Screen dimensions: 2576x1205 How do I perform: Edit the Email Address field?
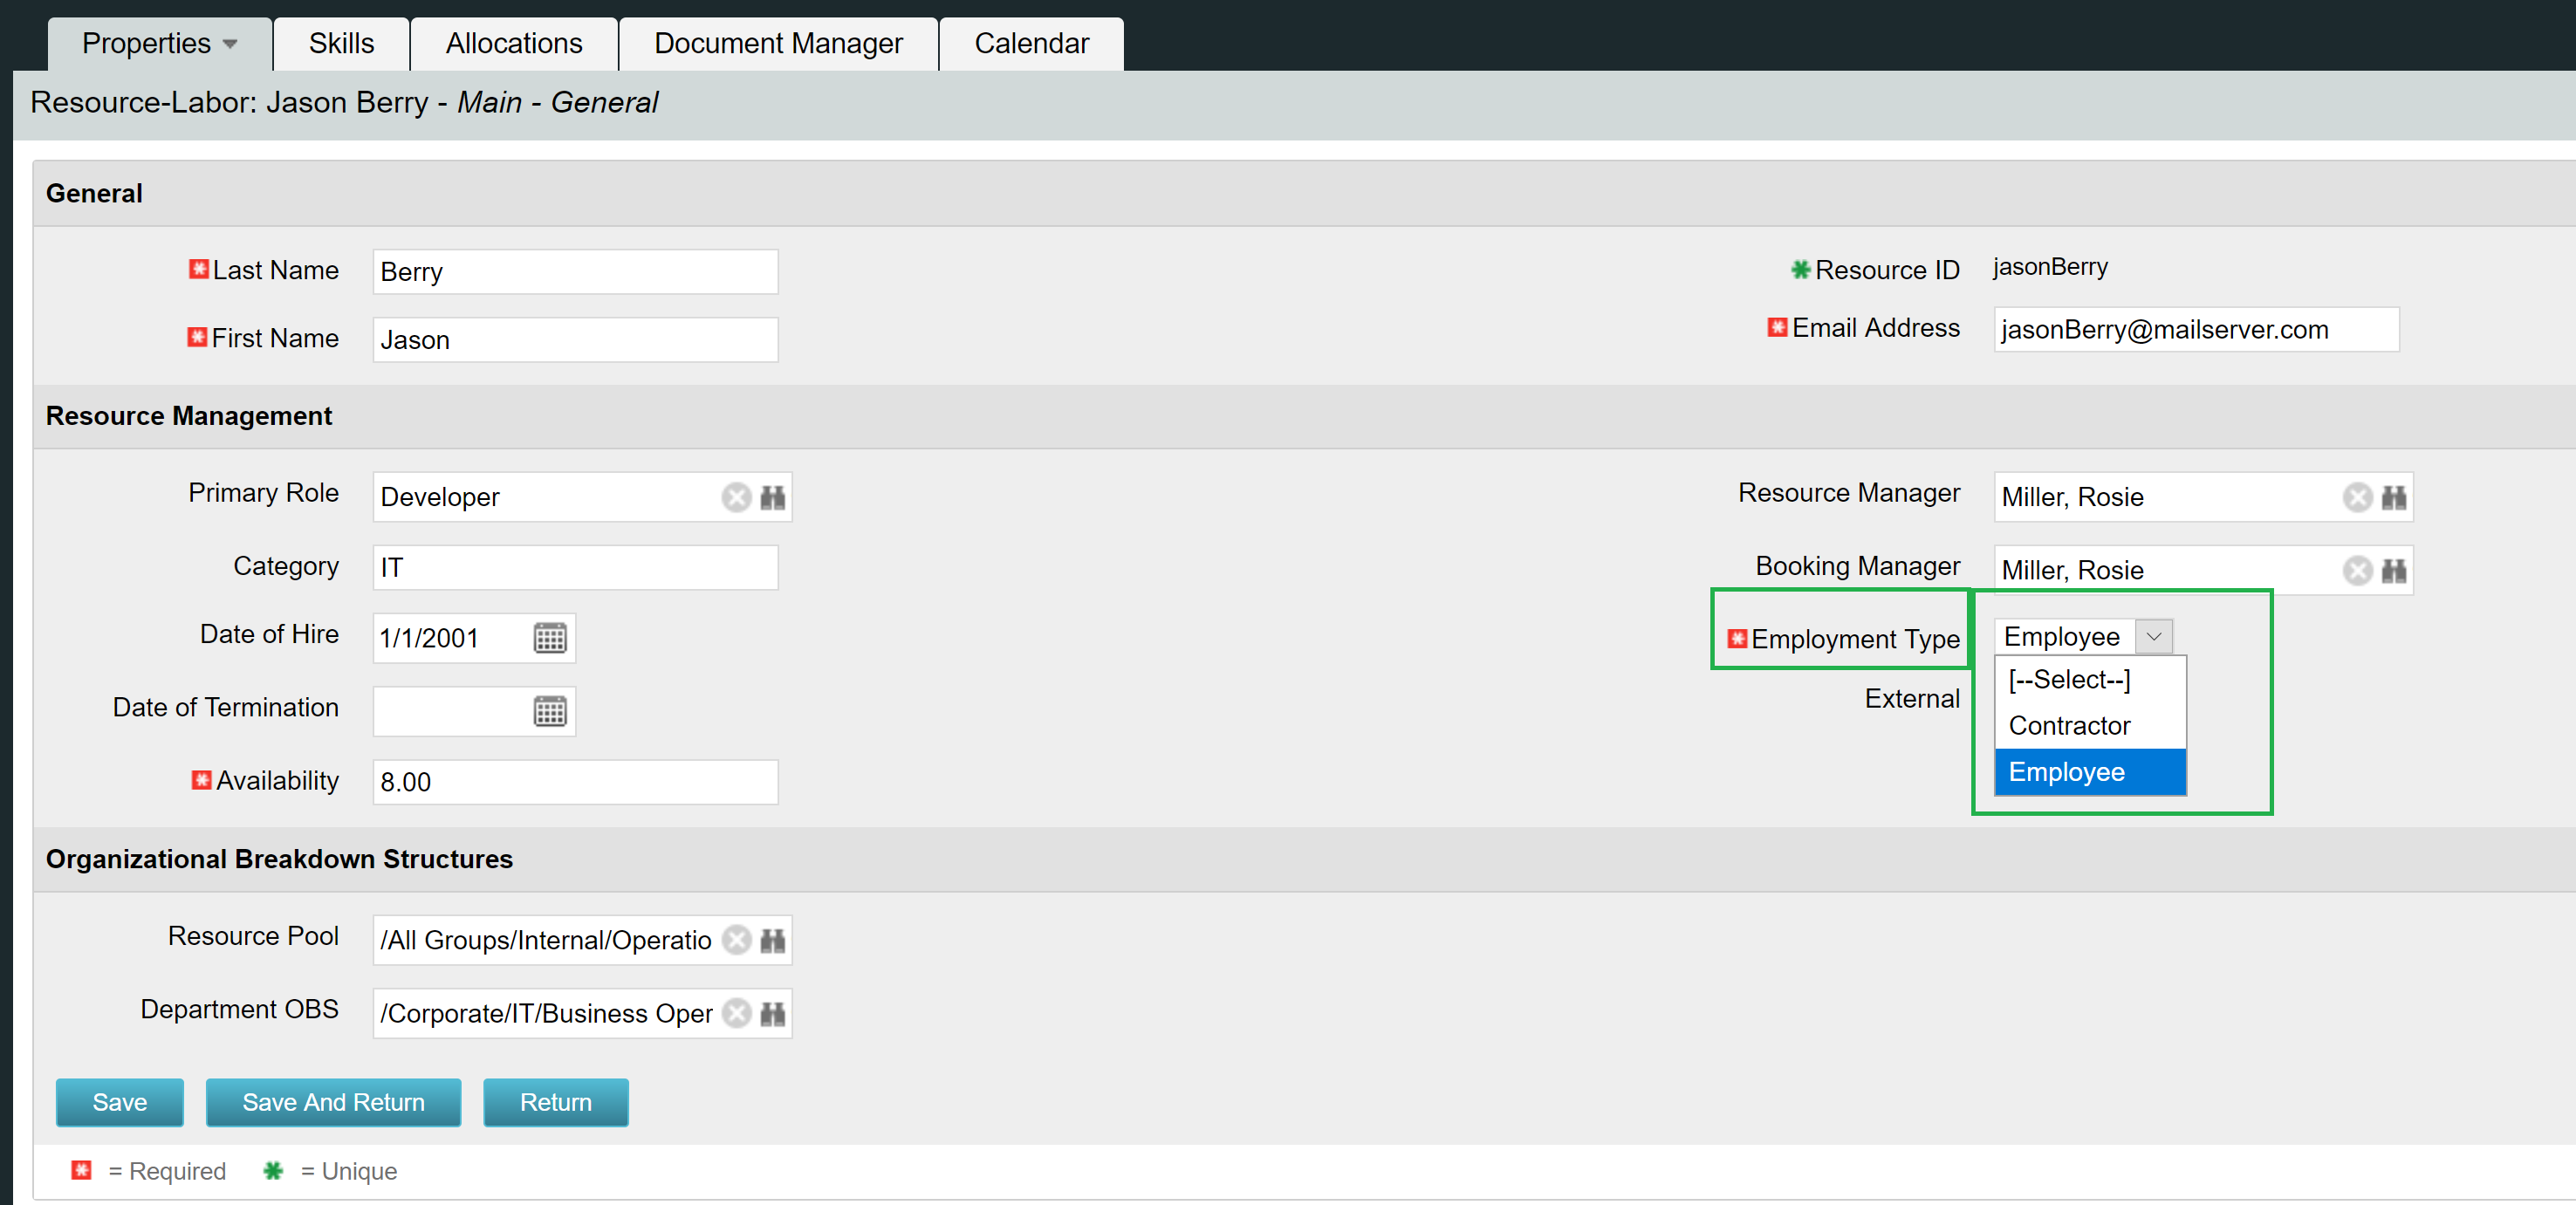(2196, 330)
